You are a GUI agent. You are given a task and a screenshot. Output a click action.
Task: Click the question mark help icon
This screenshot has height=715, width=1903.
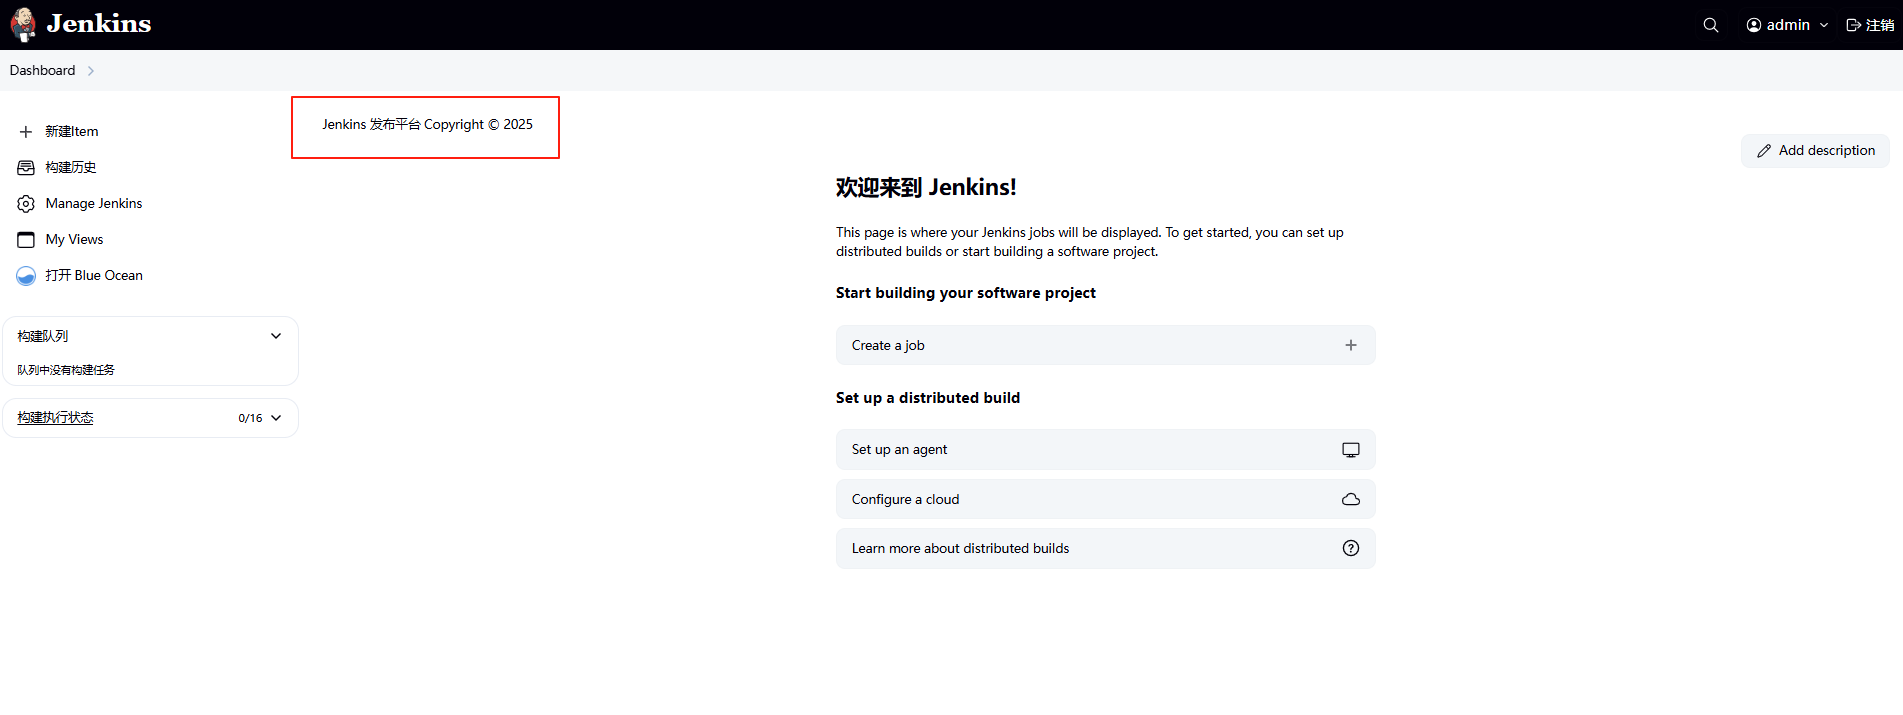1351,548
